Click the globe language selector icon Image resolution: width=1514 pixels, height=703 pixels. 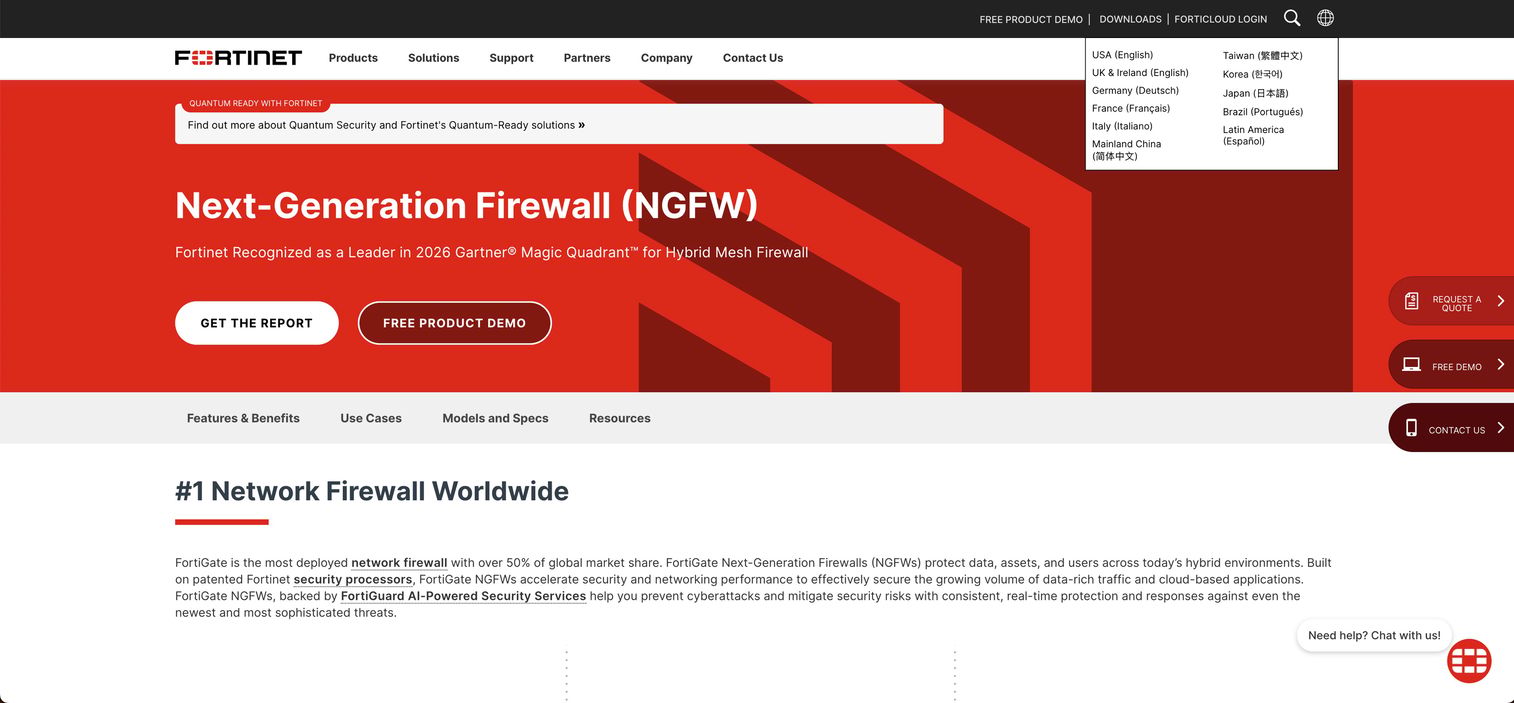click(x=1325, y=18)
